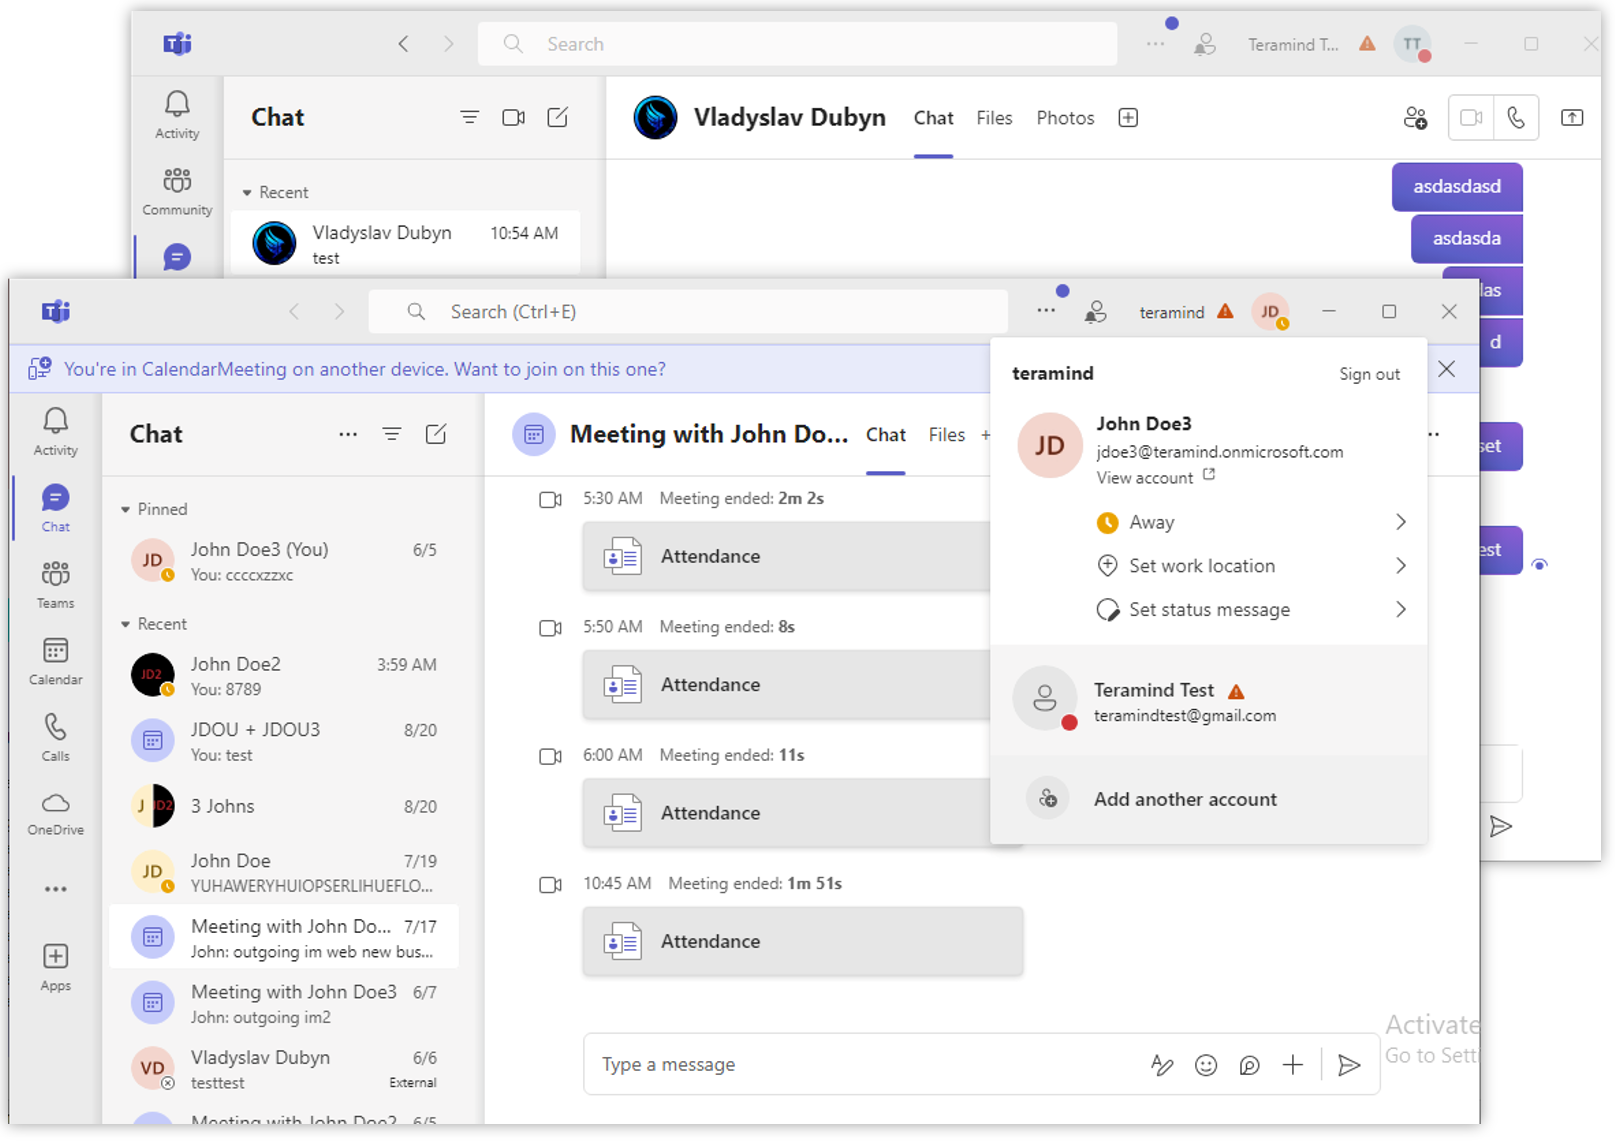Open Calendar in the left sidebar
Image resolution: width=1615 pixels, height=1141 pixels.
pos(55,661)
